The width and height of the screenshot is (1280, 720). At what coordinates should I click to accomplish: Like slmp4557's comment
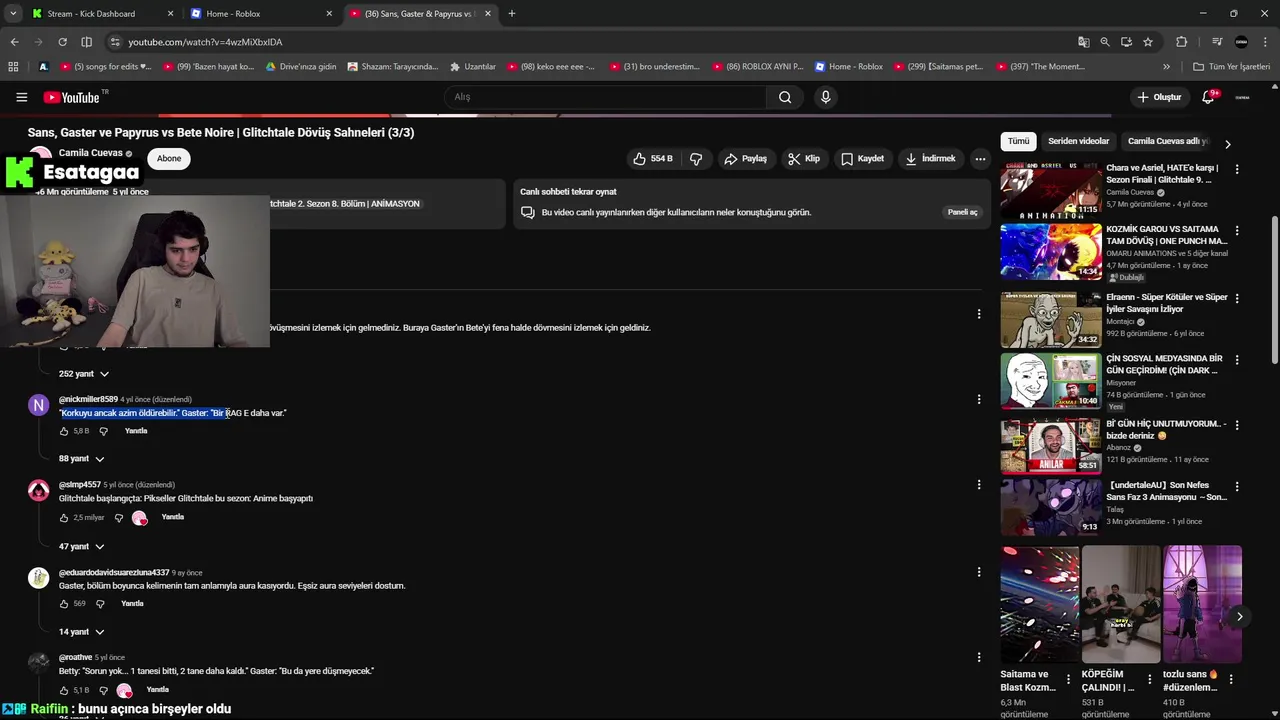(64, 518)
